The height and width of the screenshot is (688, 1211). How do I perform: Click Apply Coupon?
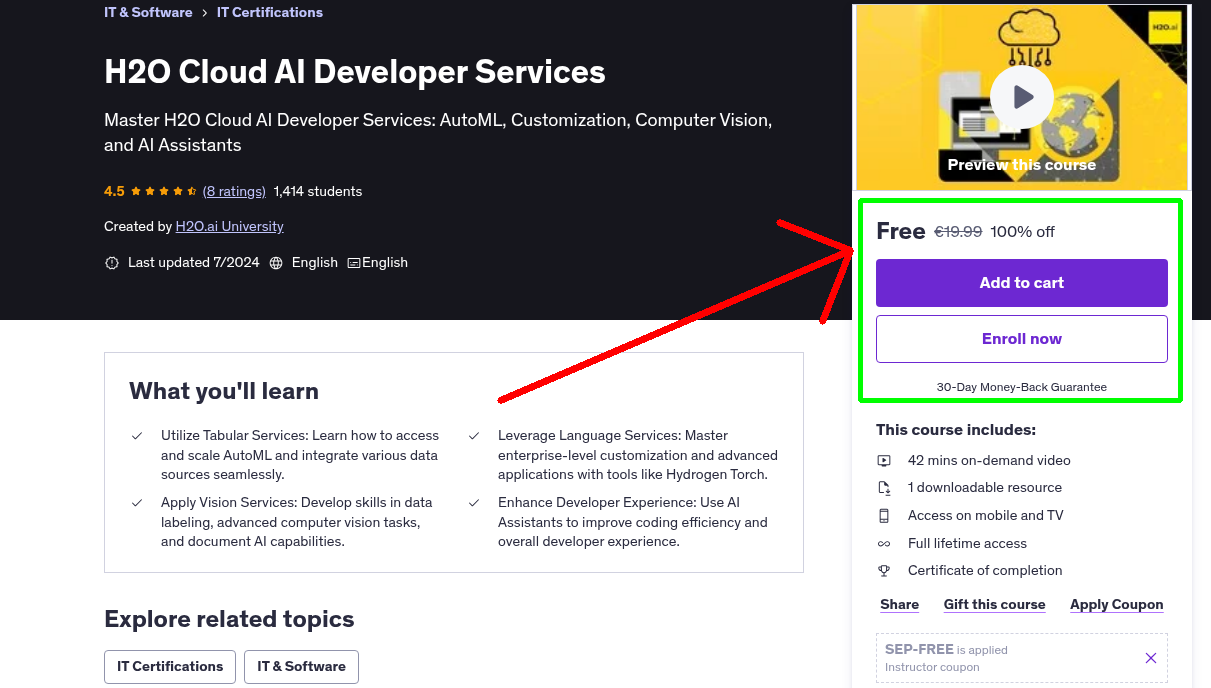click(1116, 604)
